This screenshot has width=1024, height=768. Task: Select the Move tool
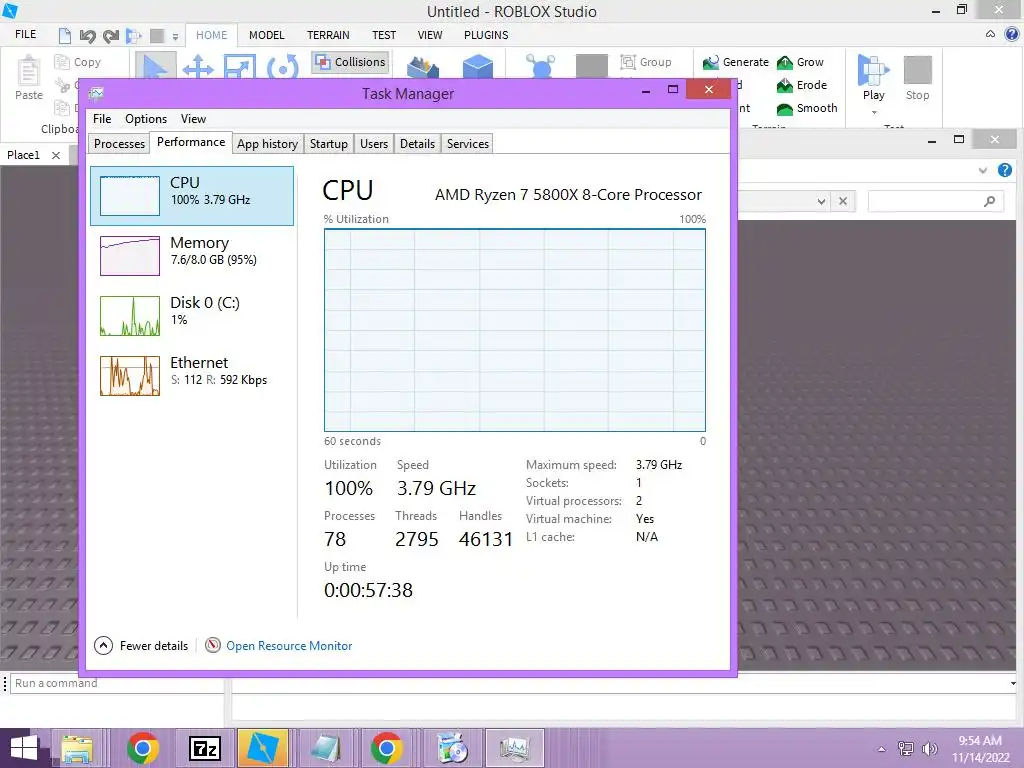(198, 67)
